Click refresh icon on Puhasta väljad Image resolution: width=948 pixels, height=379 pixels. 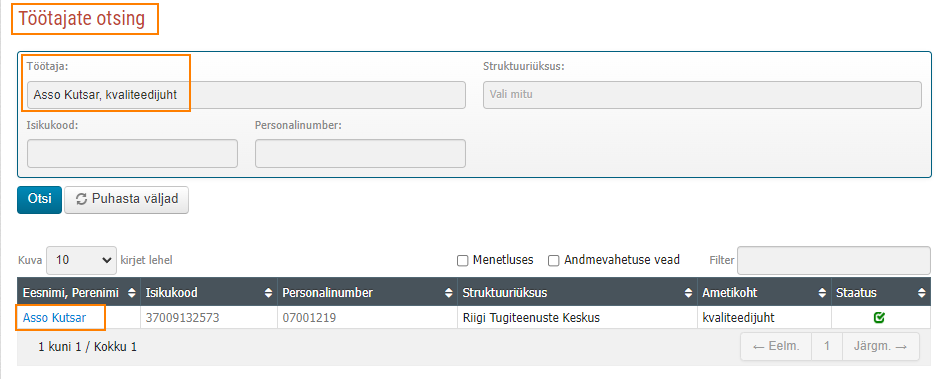click(x=82, y=199)
